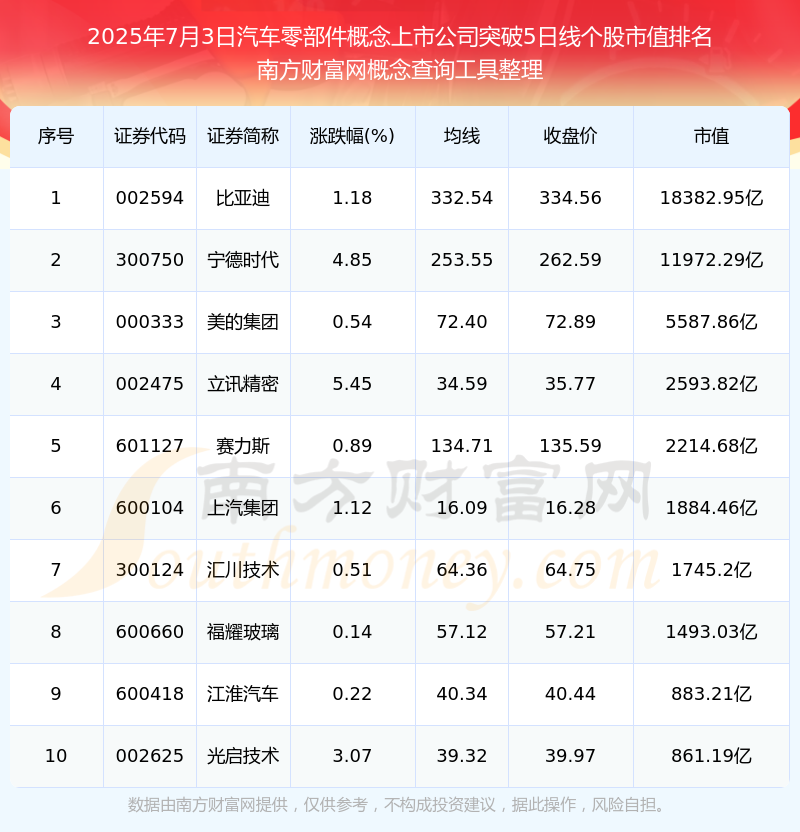The image size is (800, 832).
Task: Click moving average 64.36
Action: coord(462,570)
